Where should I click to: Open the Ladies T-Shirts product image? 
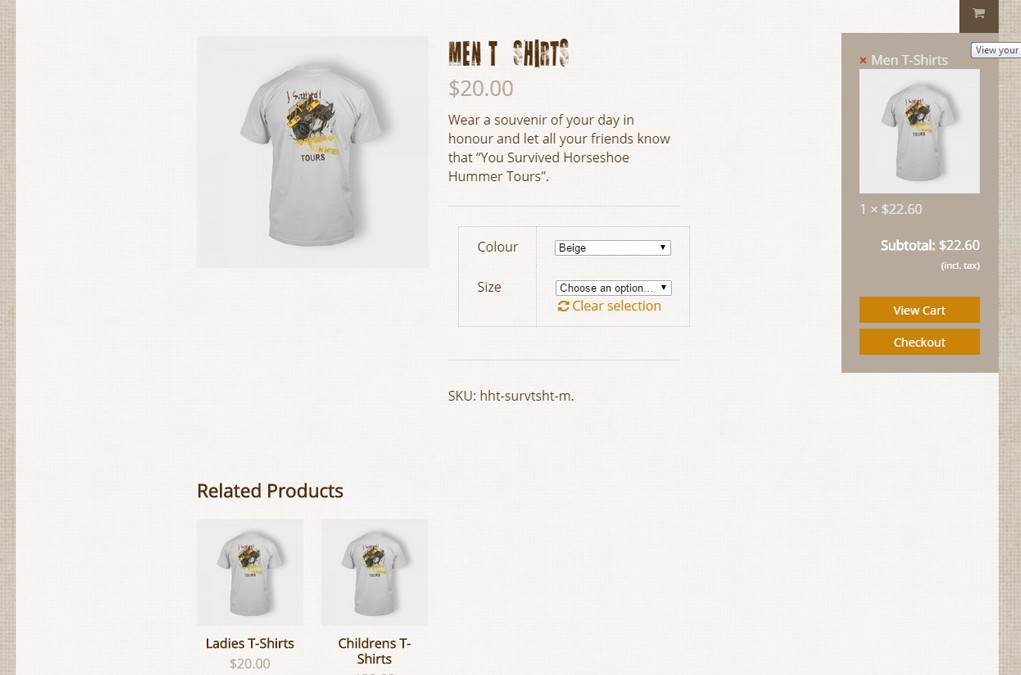[x=250, y=572]
